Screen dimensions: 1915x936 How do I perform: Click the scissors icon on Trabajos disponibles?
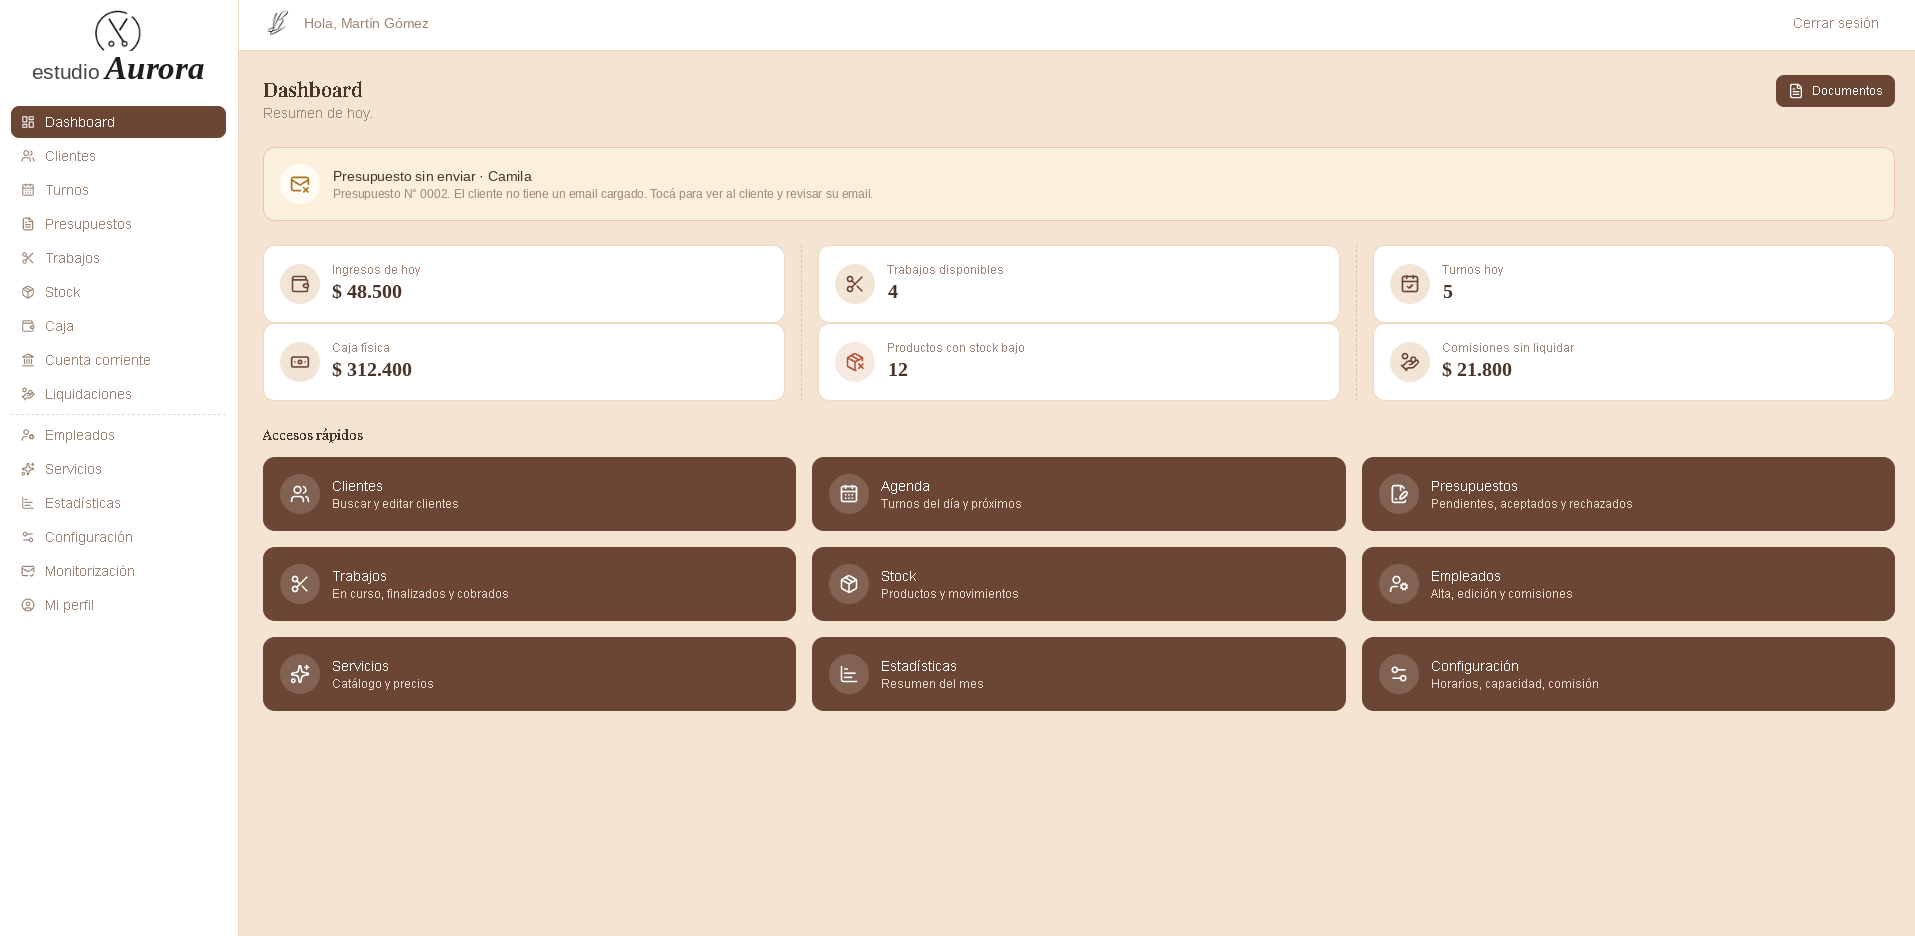[x=855, y=284]
